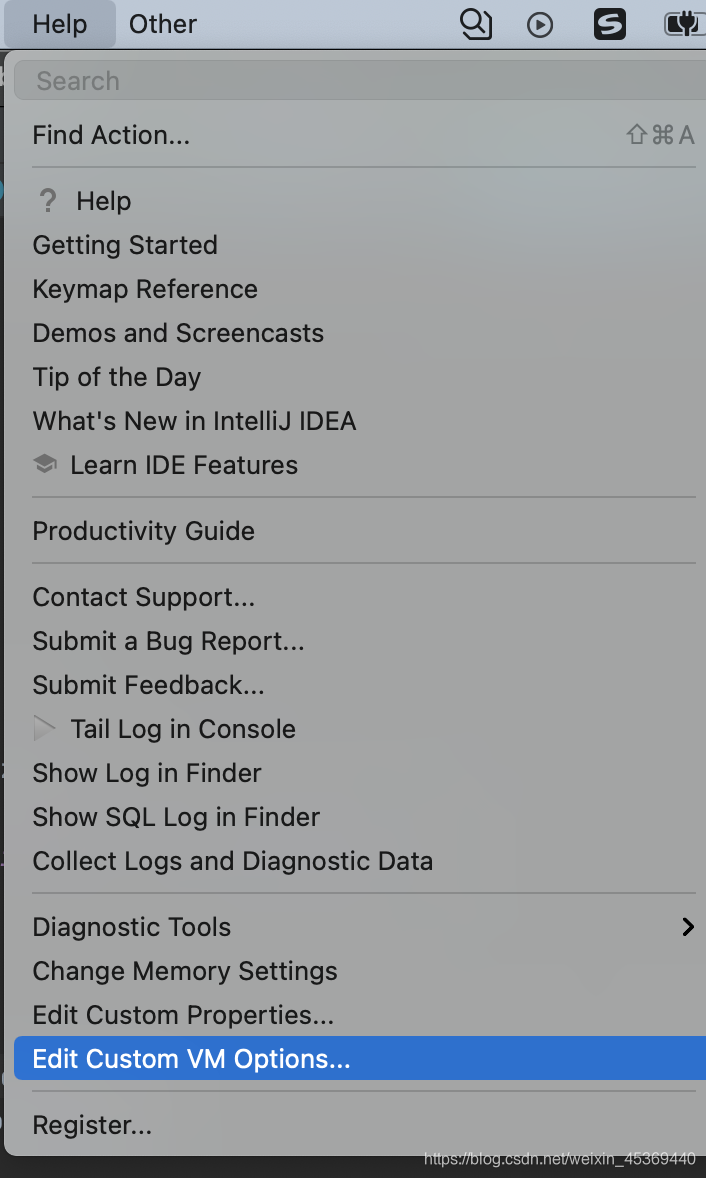The image size is (706, 1178).
Task: Click Submit a Bug Report
Action: coord(168,640)
